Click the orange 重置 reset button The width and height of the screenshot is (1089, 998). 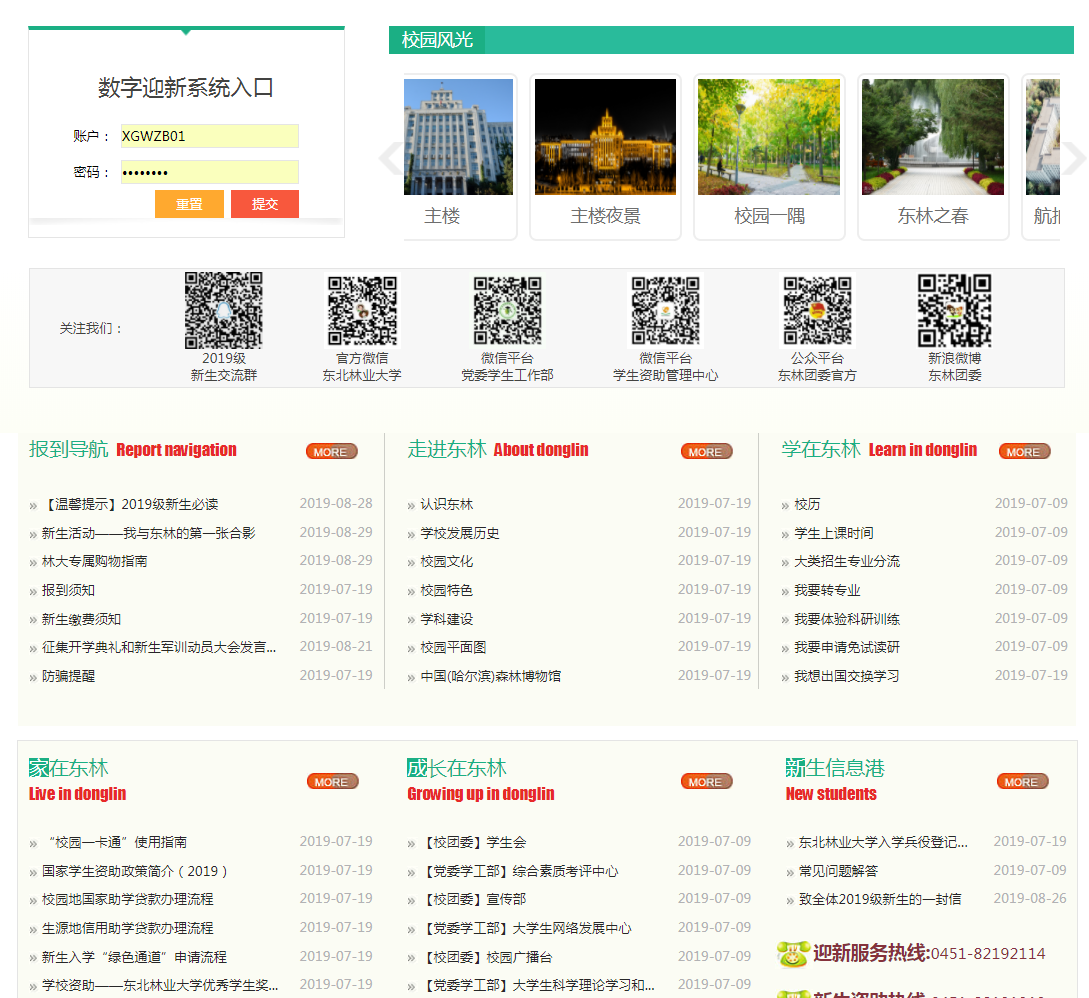tap(189, 204)
